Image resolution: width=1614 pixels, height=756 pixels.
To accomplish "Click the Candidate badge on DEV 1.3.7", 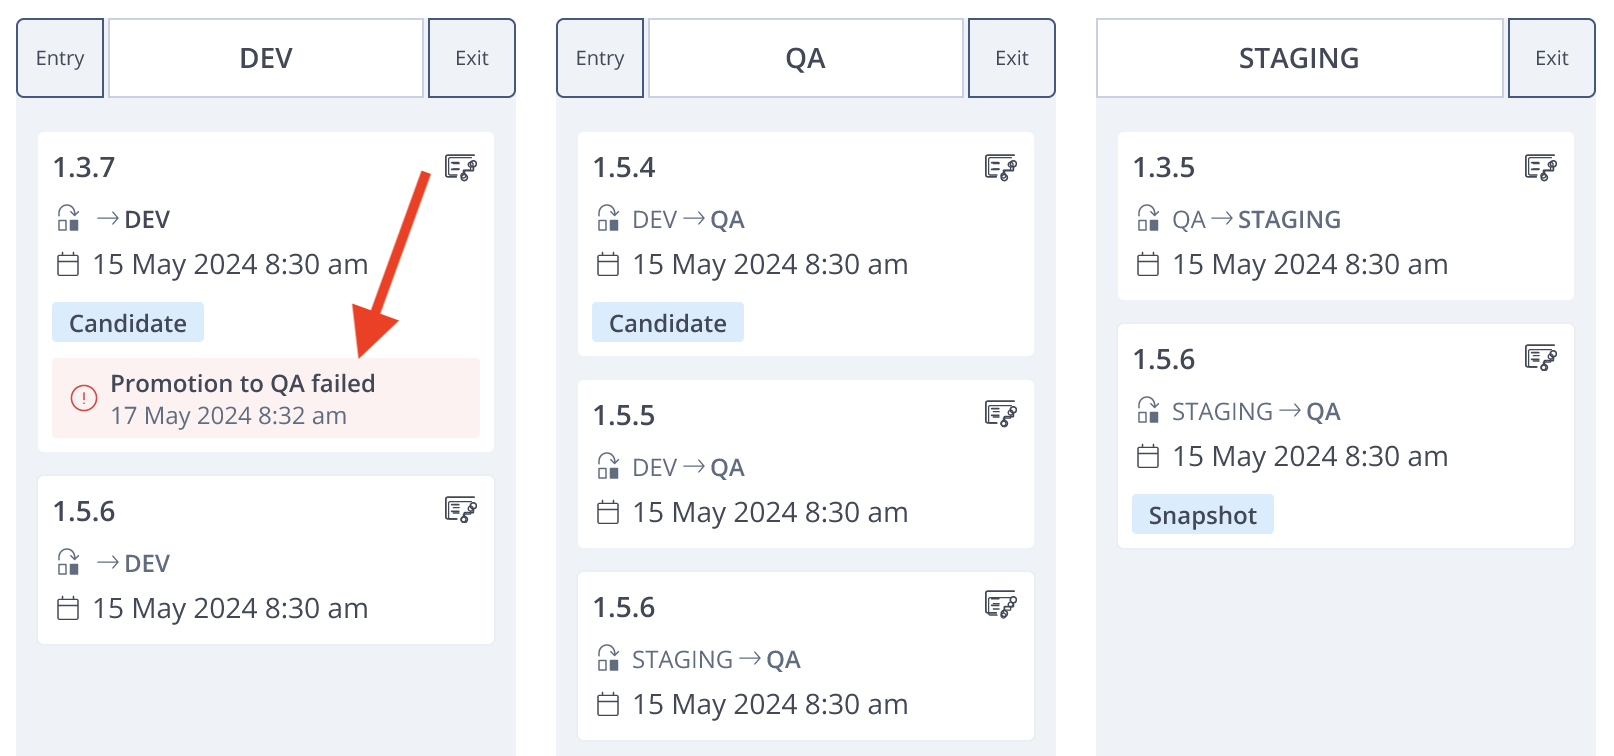I will point(128,323).
